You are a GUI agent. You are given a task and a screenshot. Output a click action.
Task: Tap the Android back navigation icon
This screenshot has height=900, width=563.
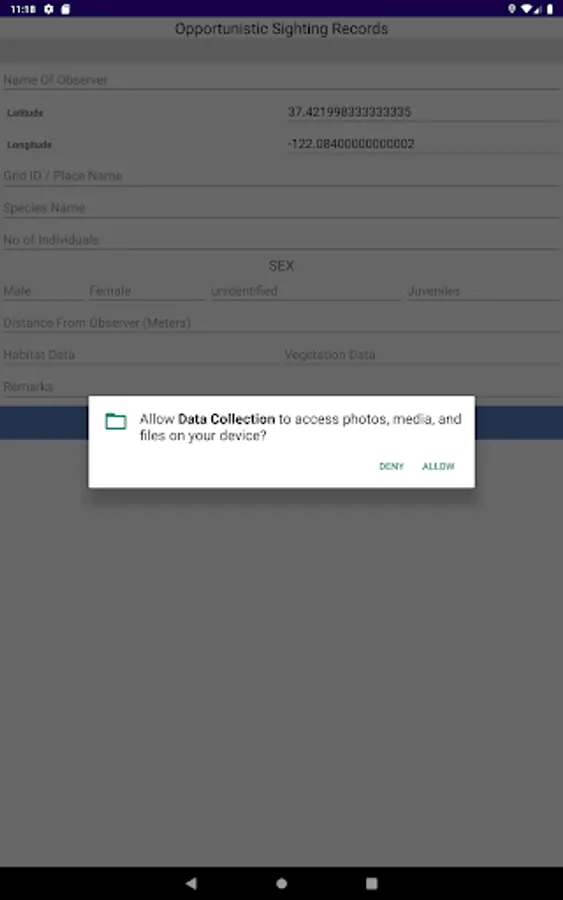pos(191,883)
